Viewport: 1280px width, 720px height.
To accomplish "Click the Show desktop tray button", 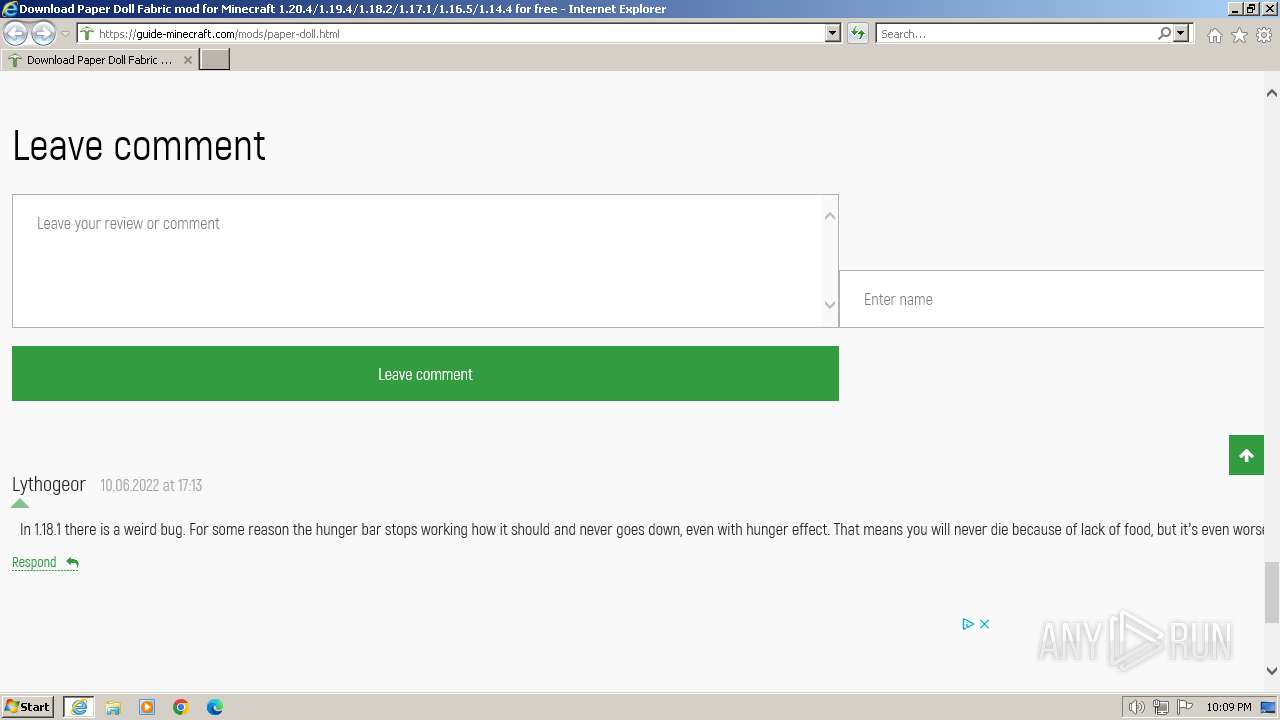I will pos(1268,707).
